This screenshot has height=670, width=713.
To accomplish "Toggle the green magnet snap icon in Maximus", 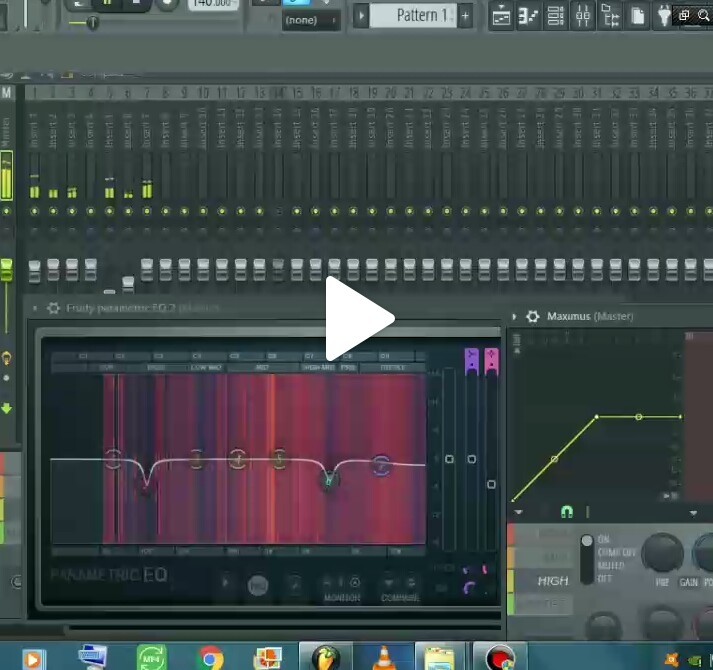I will [x=567, y=512].
